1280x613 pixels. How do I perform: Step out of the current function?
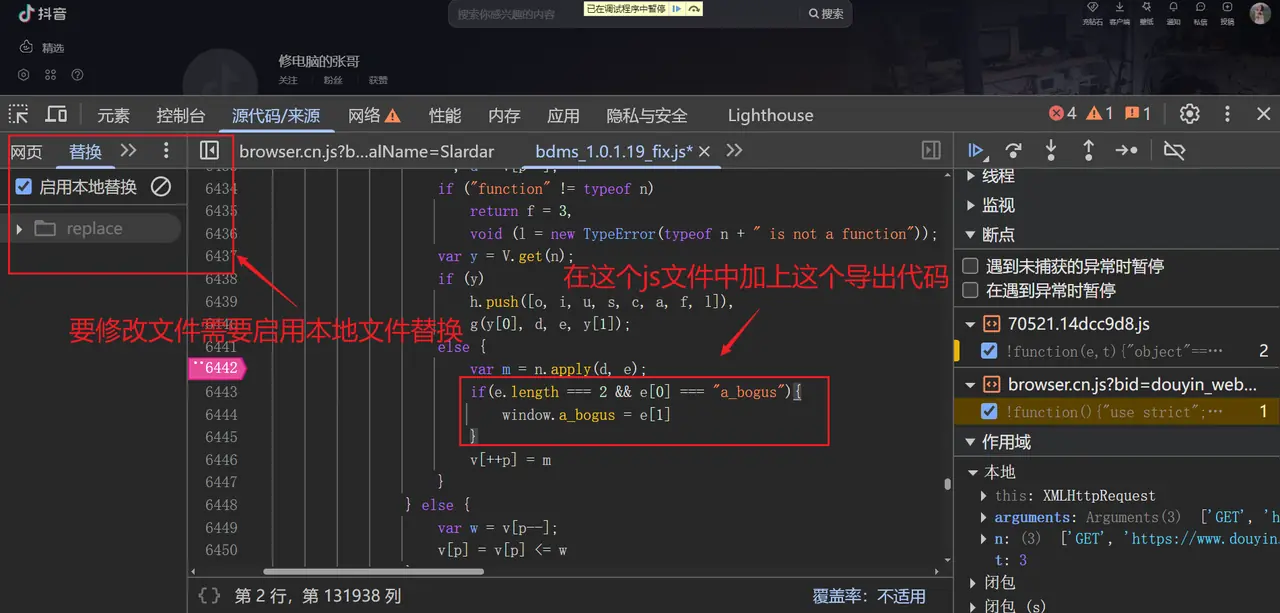(x=1086, y=150)
